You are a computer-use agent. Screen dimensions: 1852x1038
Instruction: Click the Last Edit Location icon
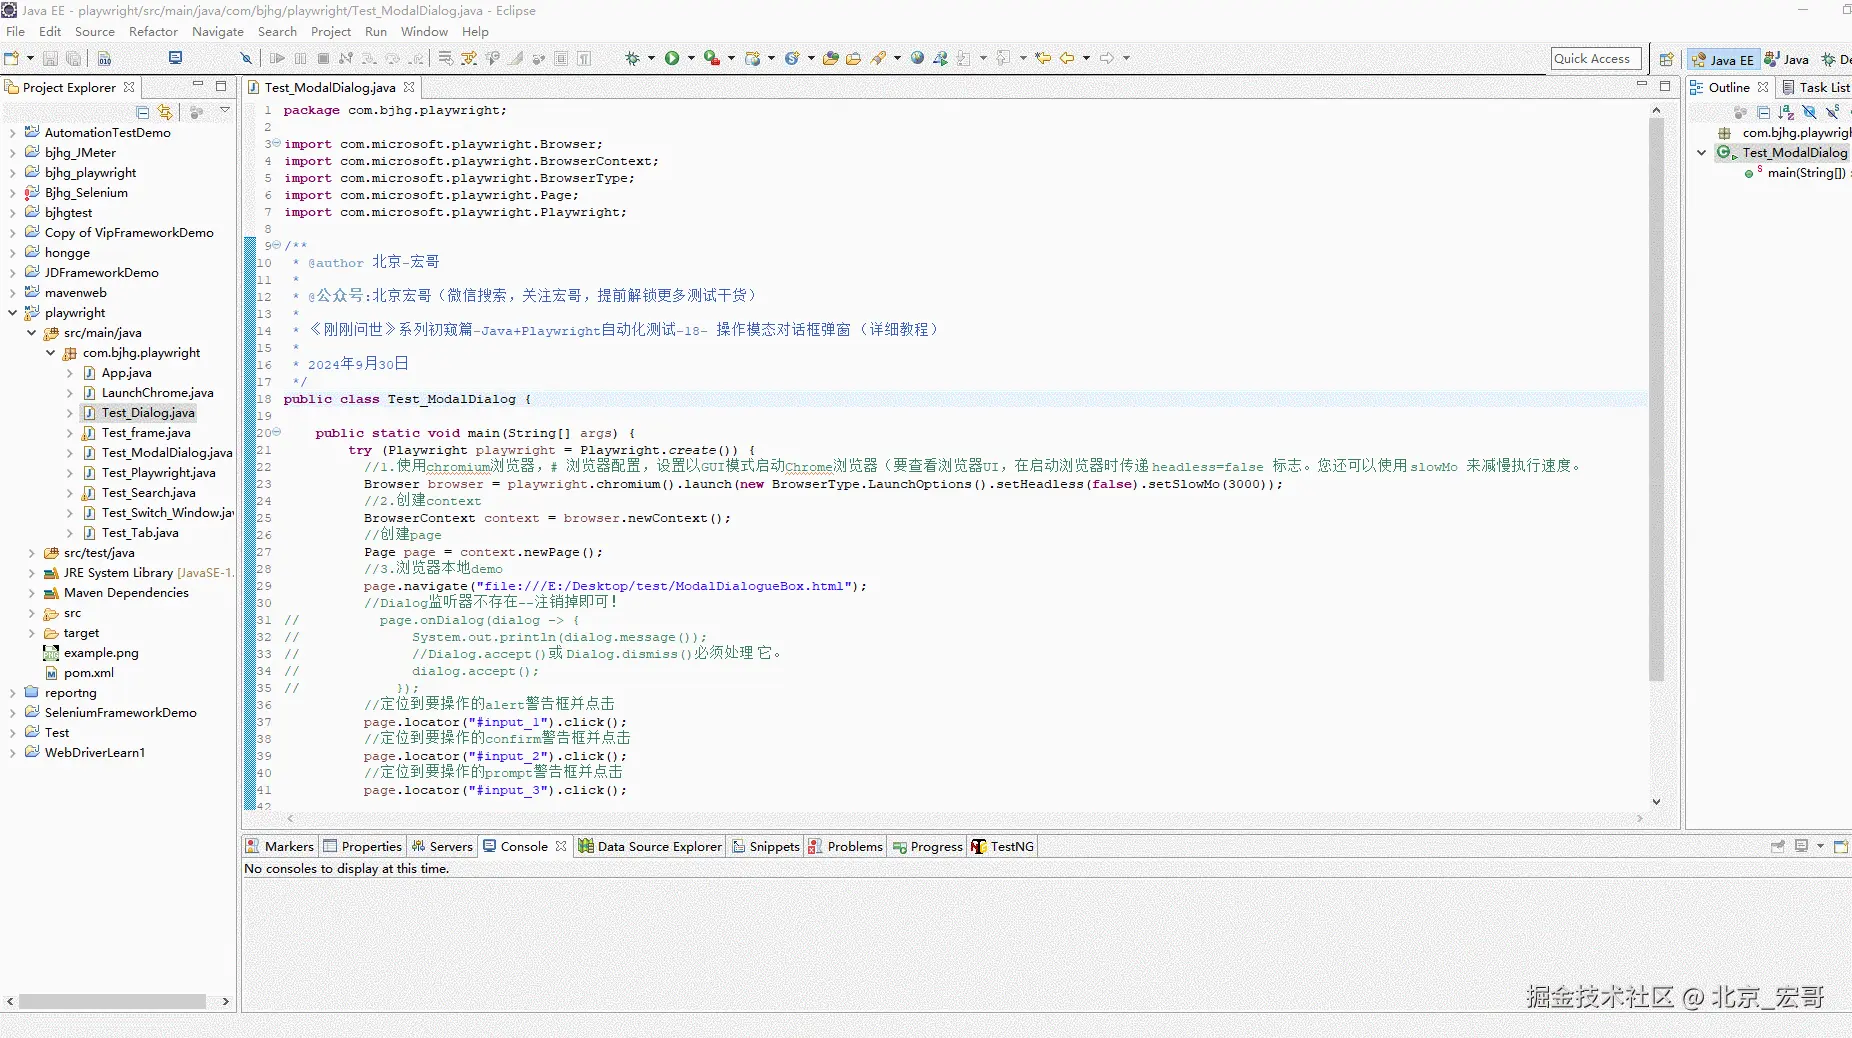pyautogui.click(x=1043, y=58)
